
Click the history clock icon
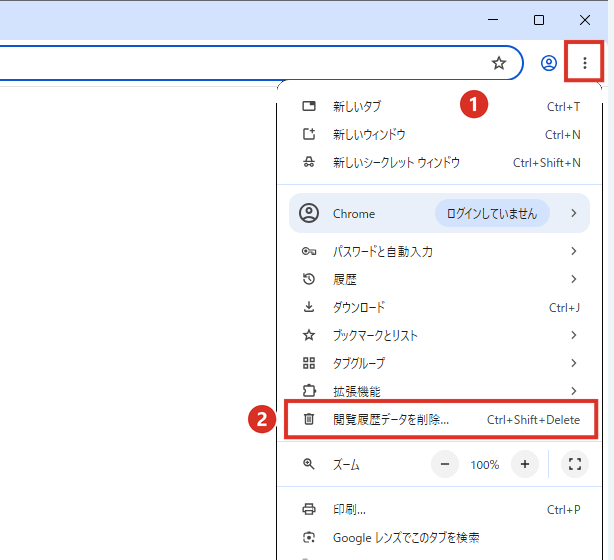309,279
